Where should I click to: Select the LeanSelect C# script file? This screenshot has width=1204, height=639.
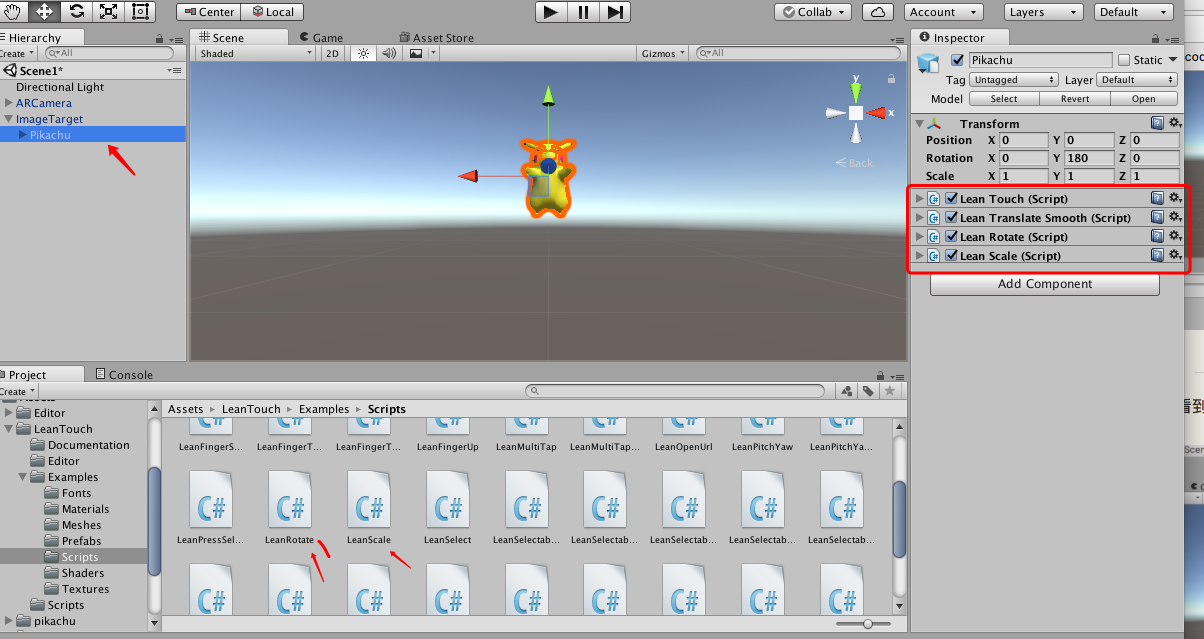[x=447, y=507]
